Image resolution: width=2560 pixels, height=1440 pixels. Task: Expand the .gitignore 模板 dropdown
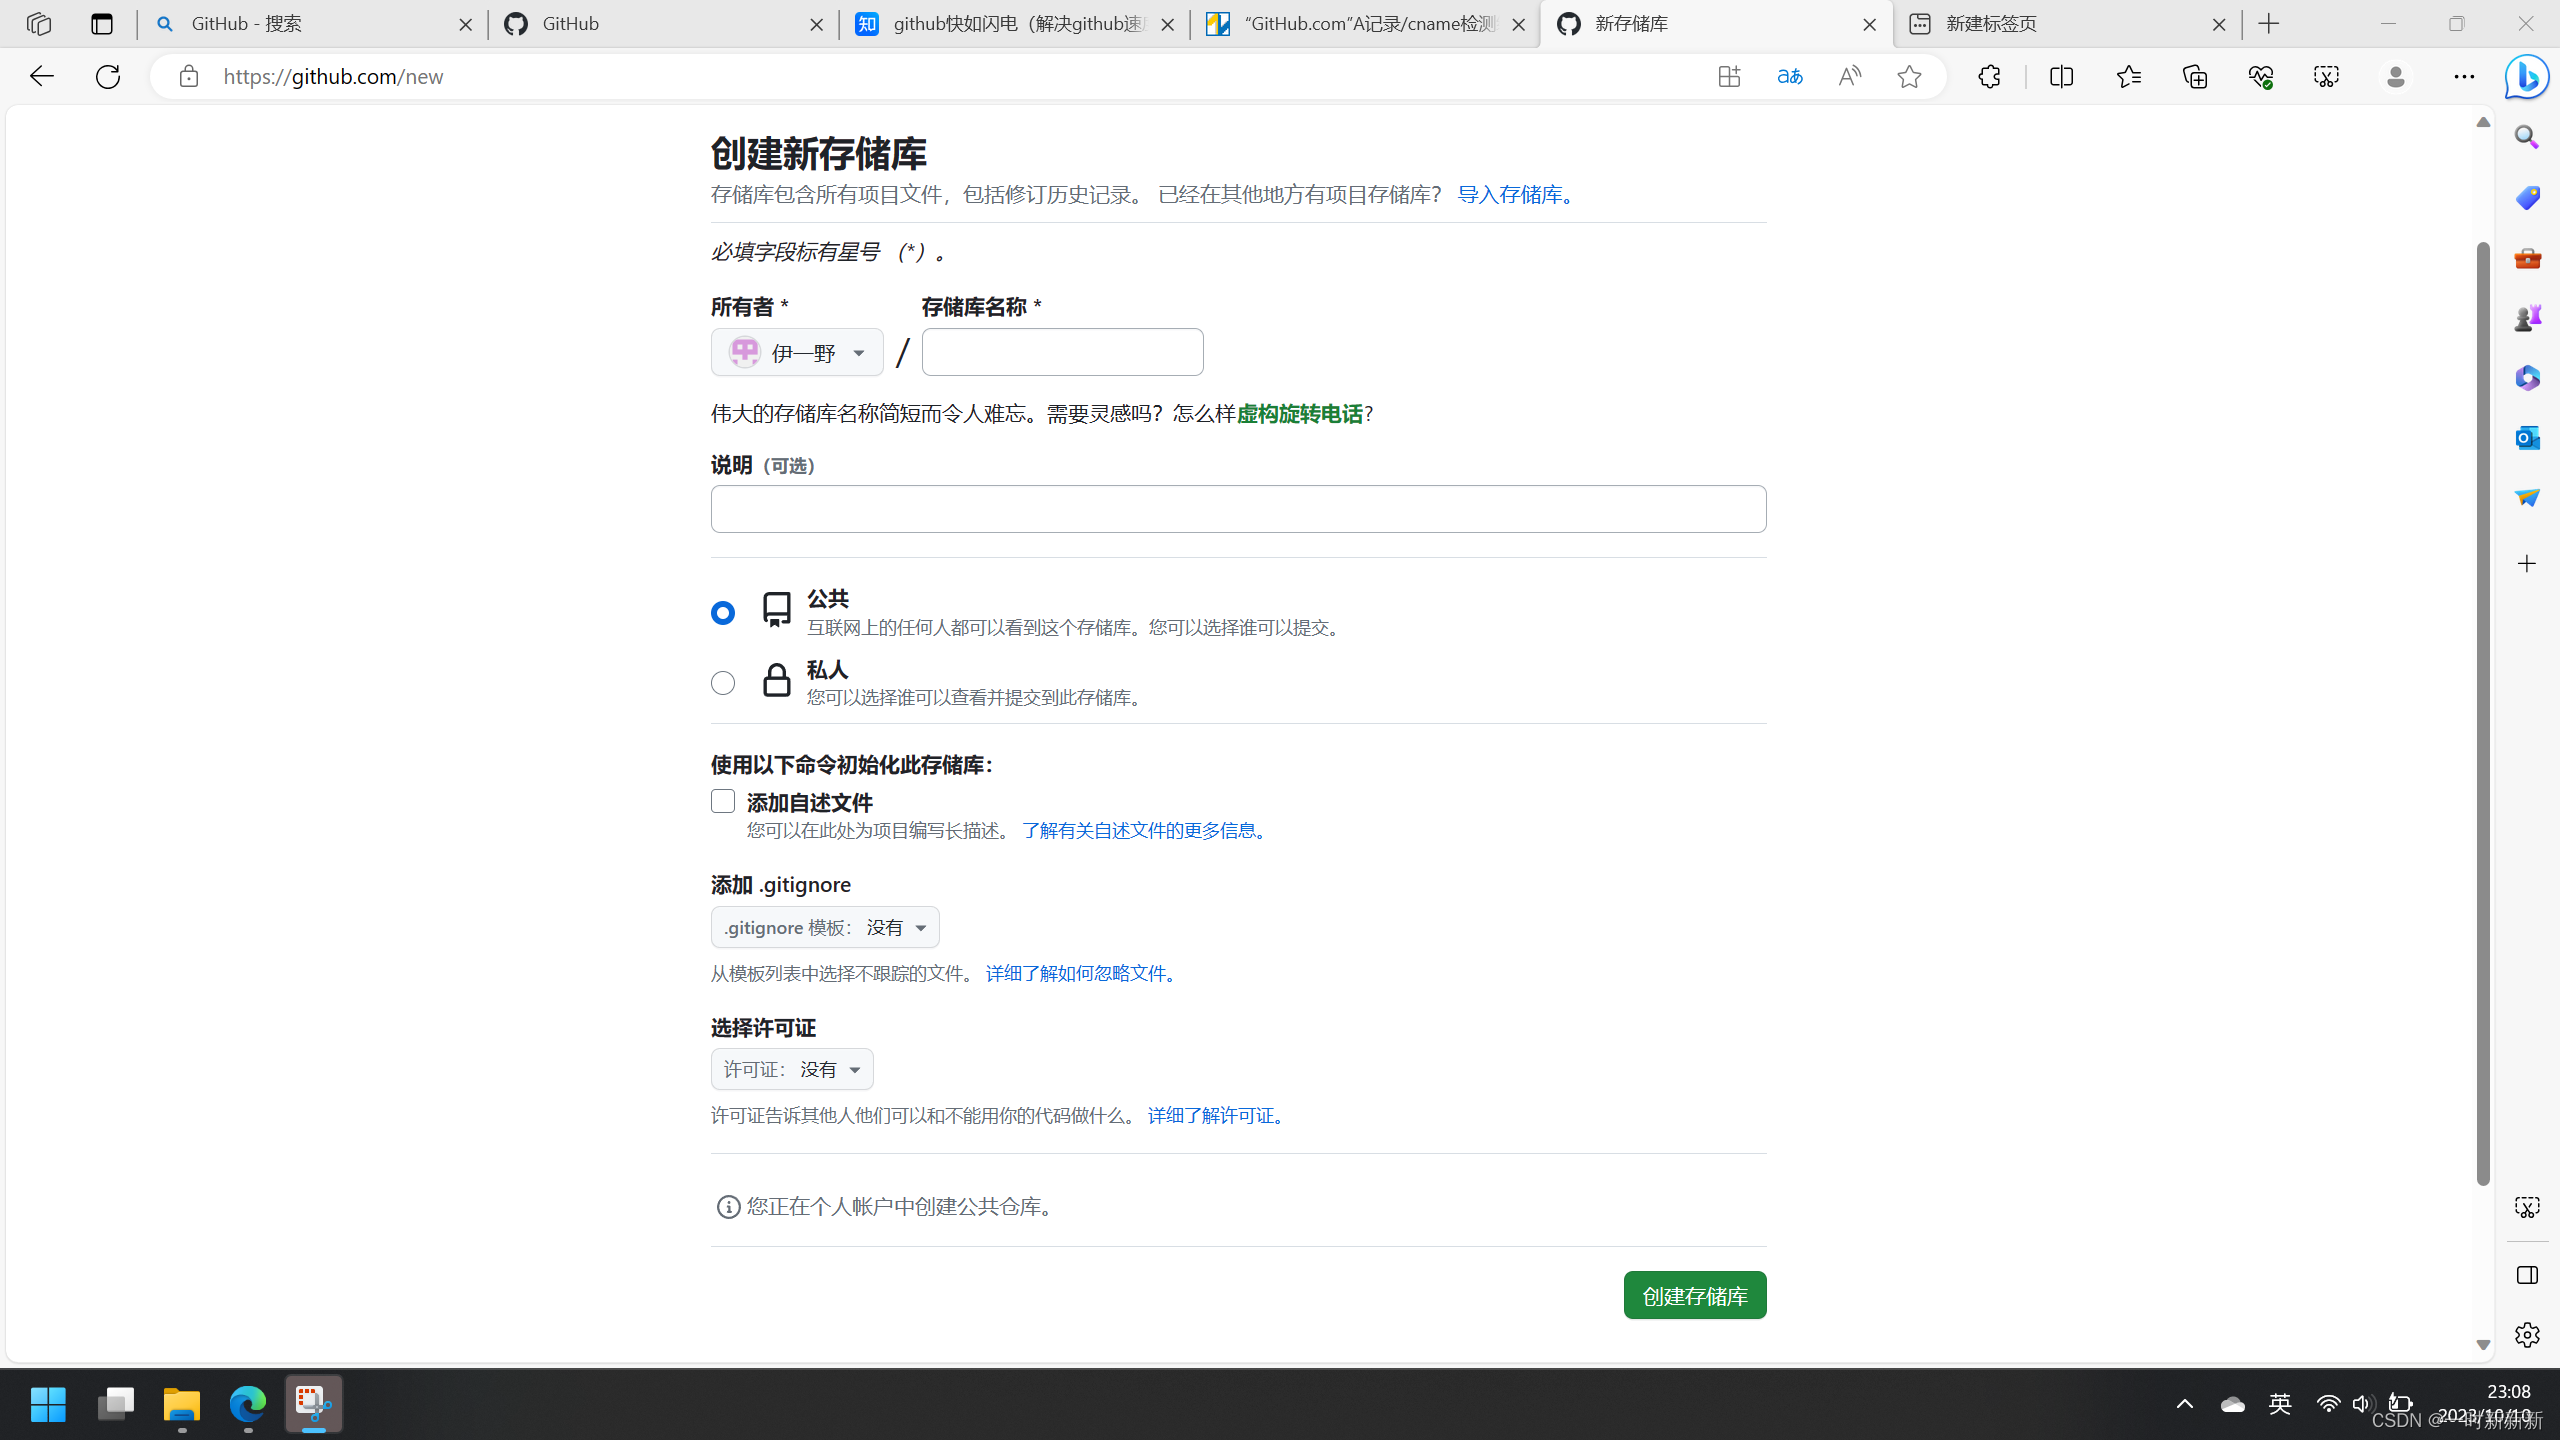click(825, 927)
